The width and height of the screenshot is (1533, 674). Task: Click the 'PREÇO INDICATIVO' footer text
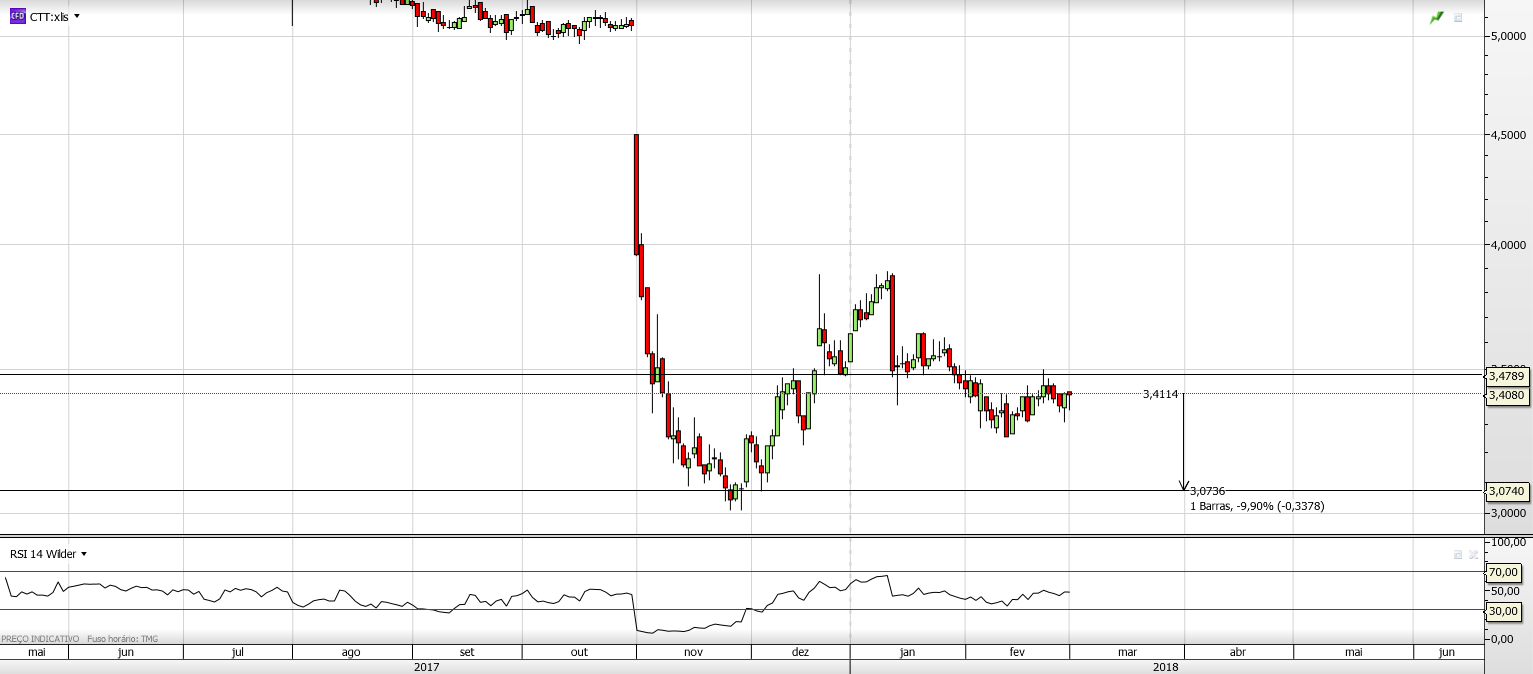coord(40,638)
